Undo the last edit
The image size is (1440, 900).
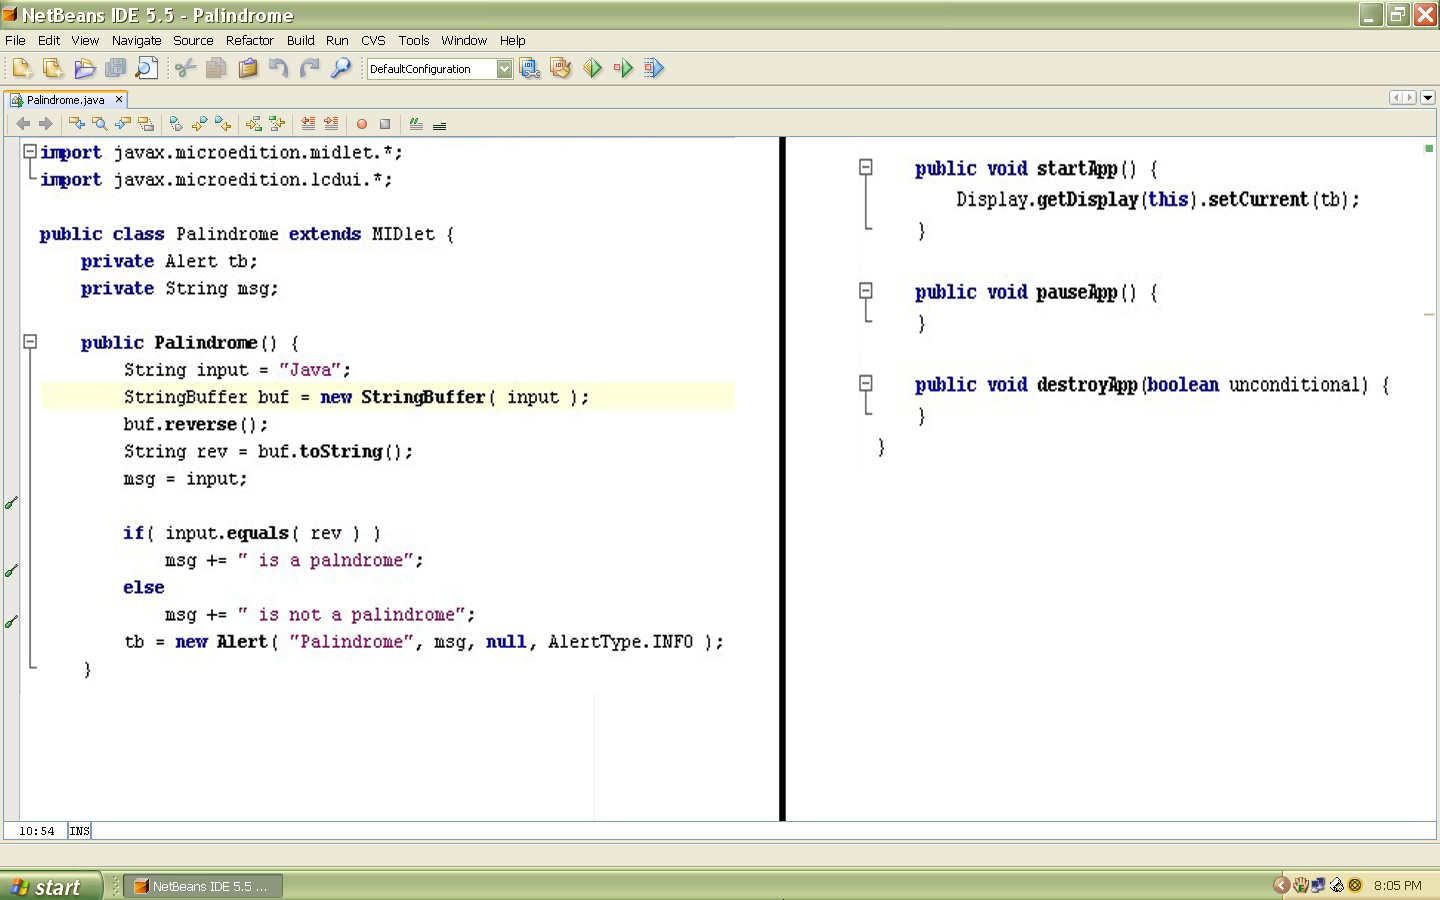(x=279, y=68)
